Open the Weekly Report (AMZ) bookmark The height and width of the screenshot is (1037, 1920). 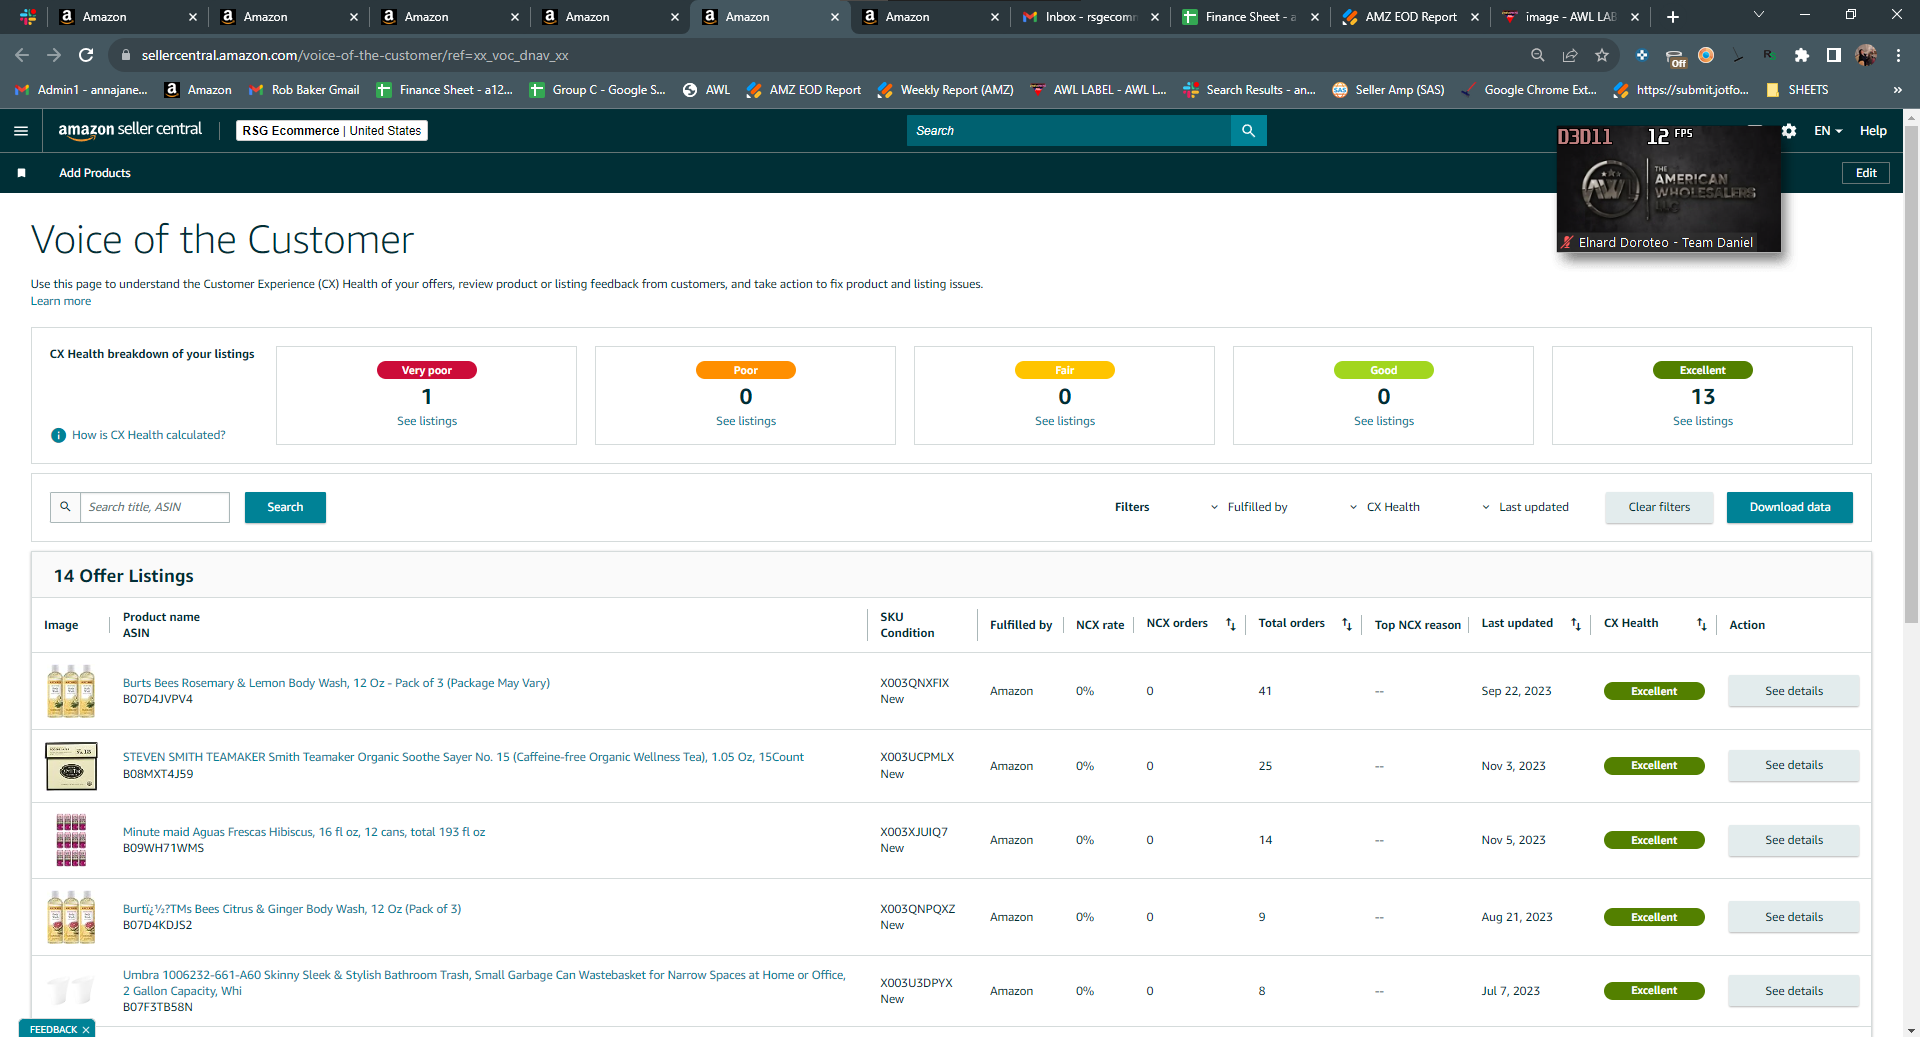[x=945, y=90]
